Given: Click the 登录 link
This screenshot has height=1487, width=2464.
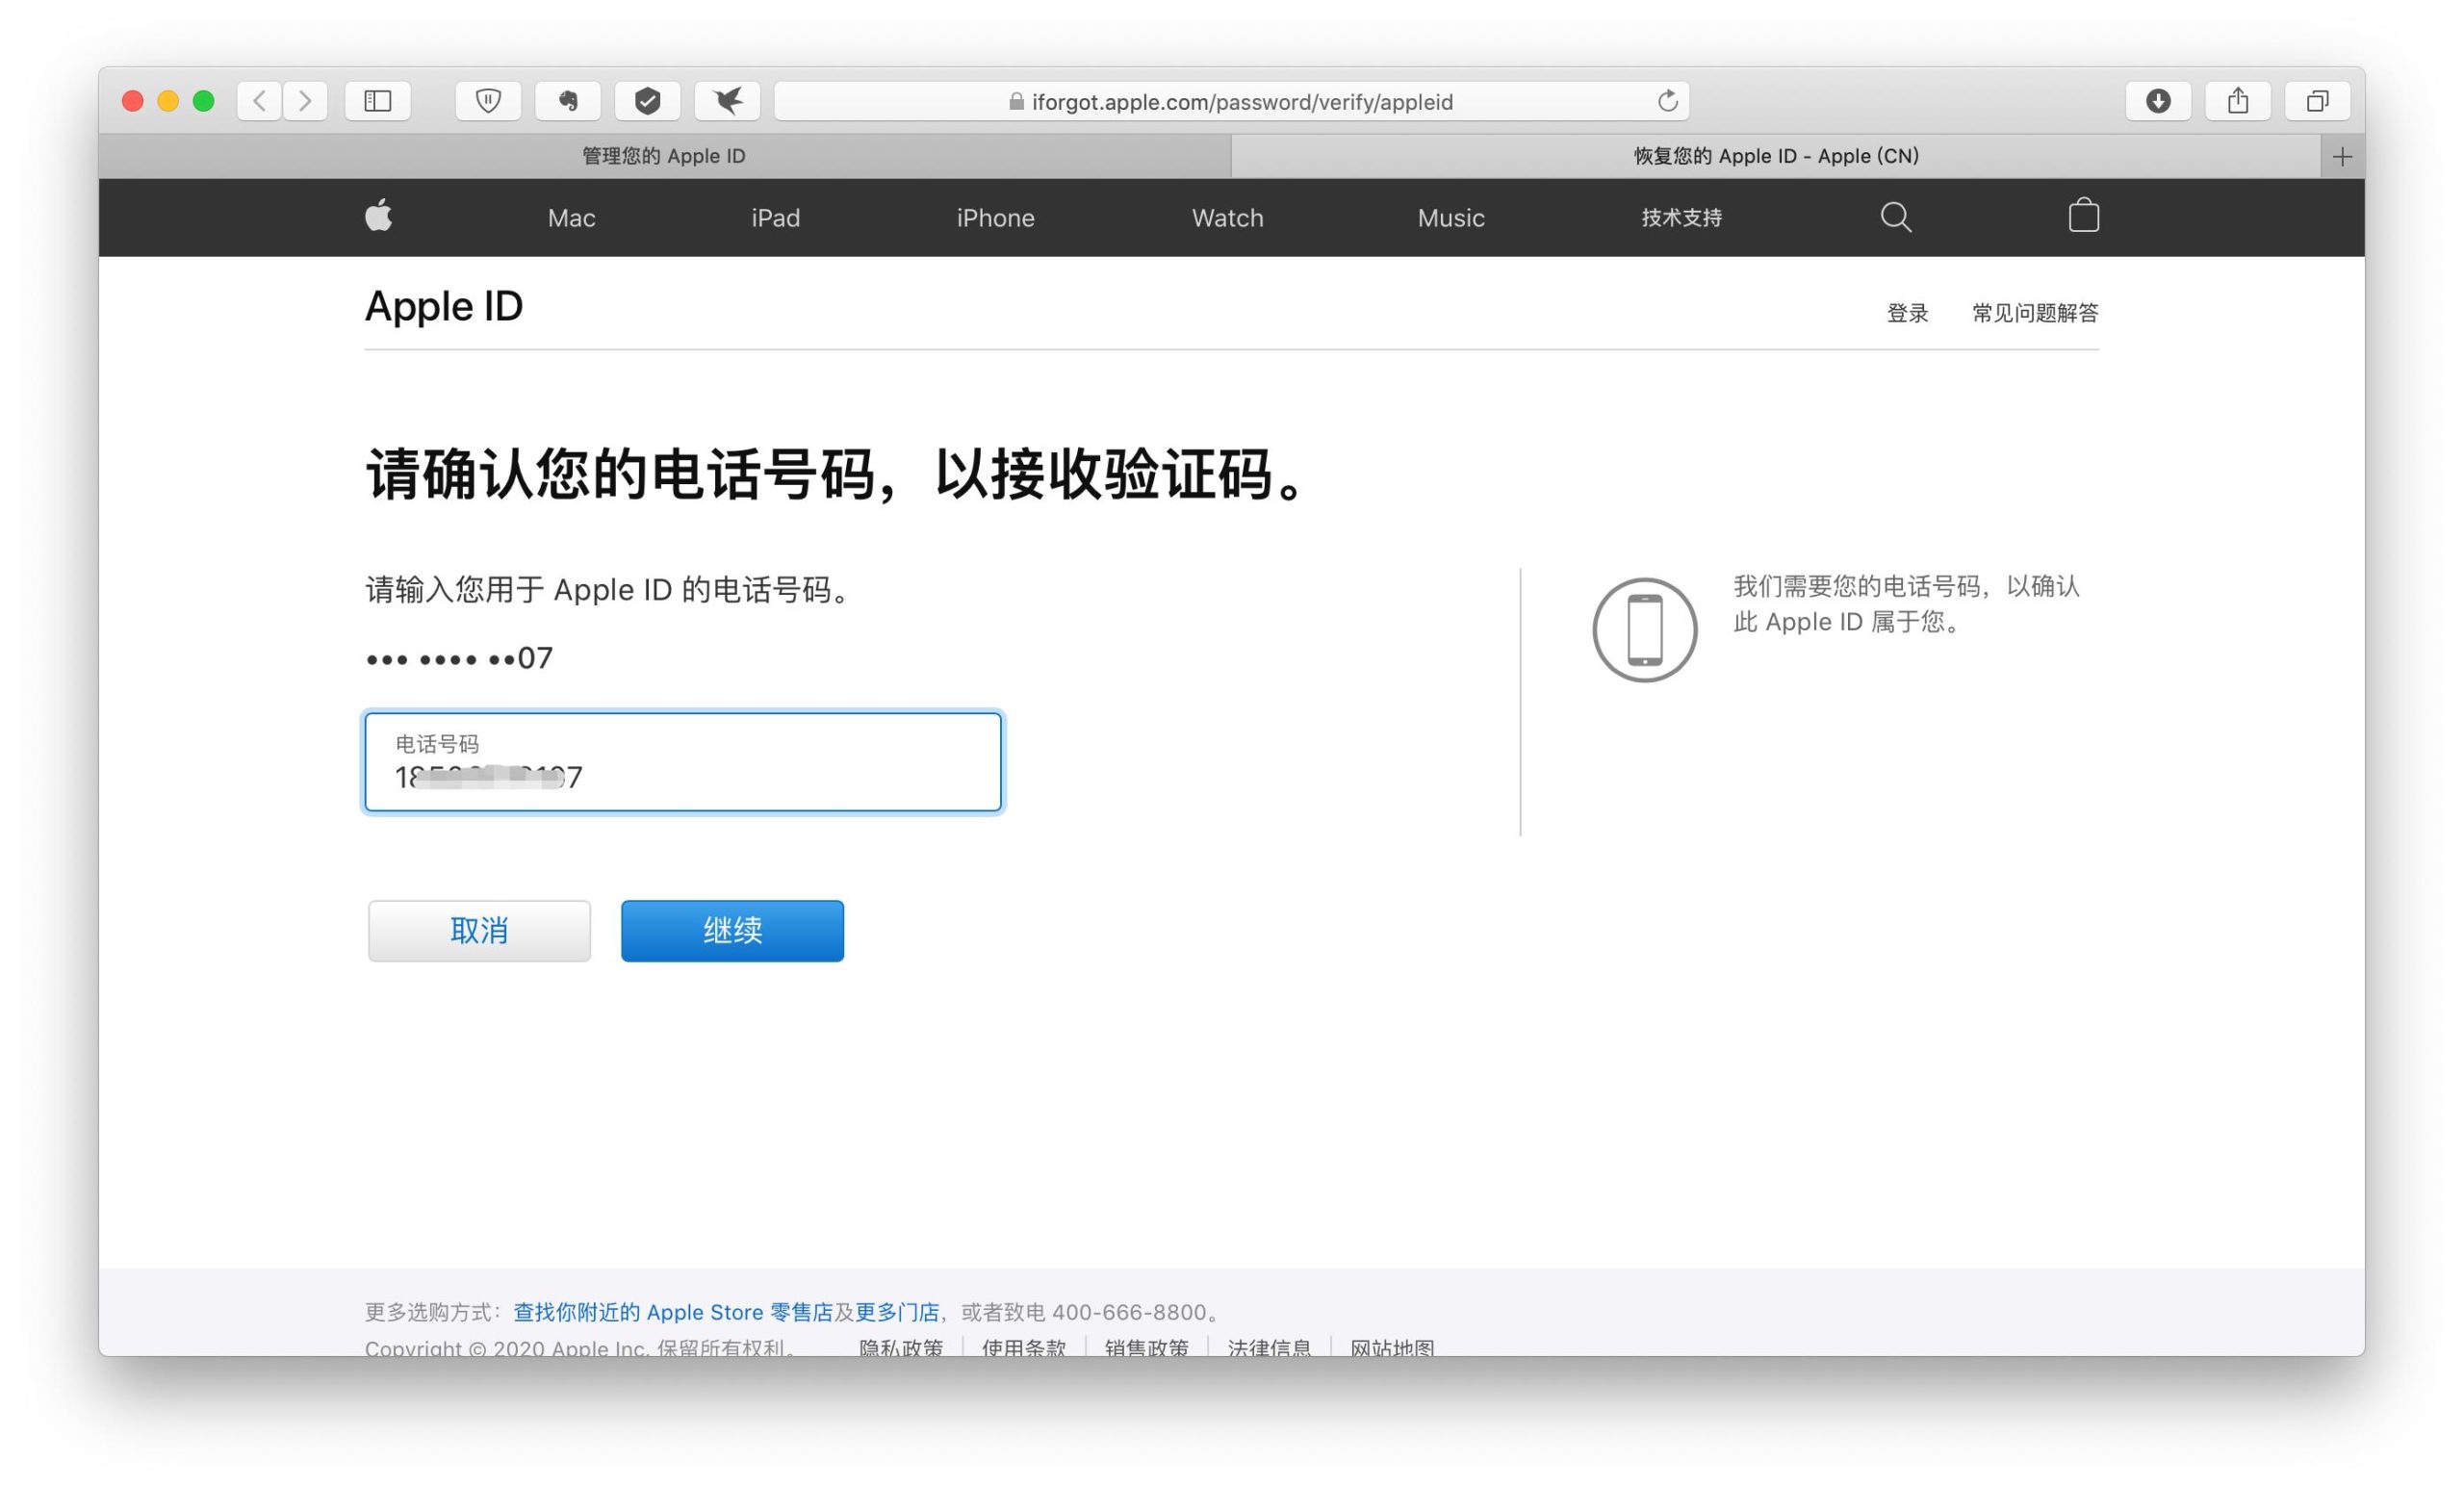Looking at the screenshot, I should pos(1907,313).
